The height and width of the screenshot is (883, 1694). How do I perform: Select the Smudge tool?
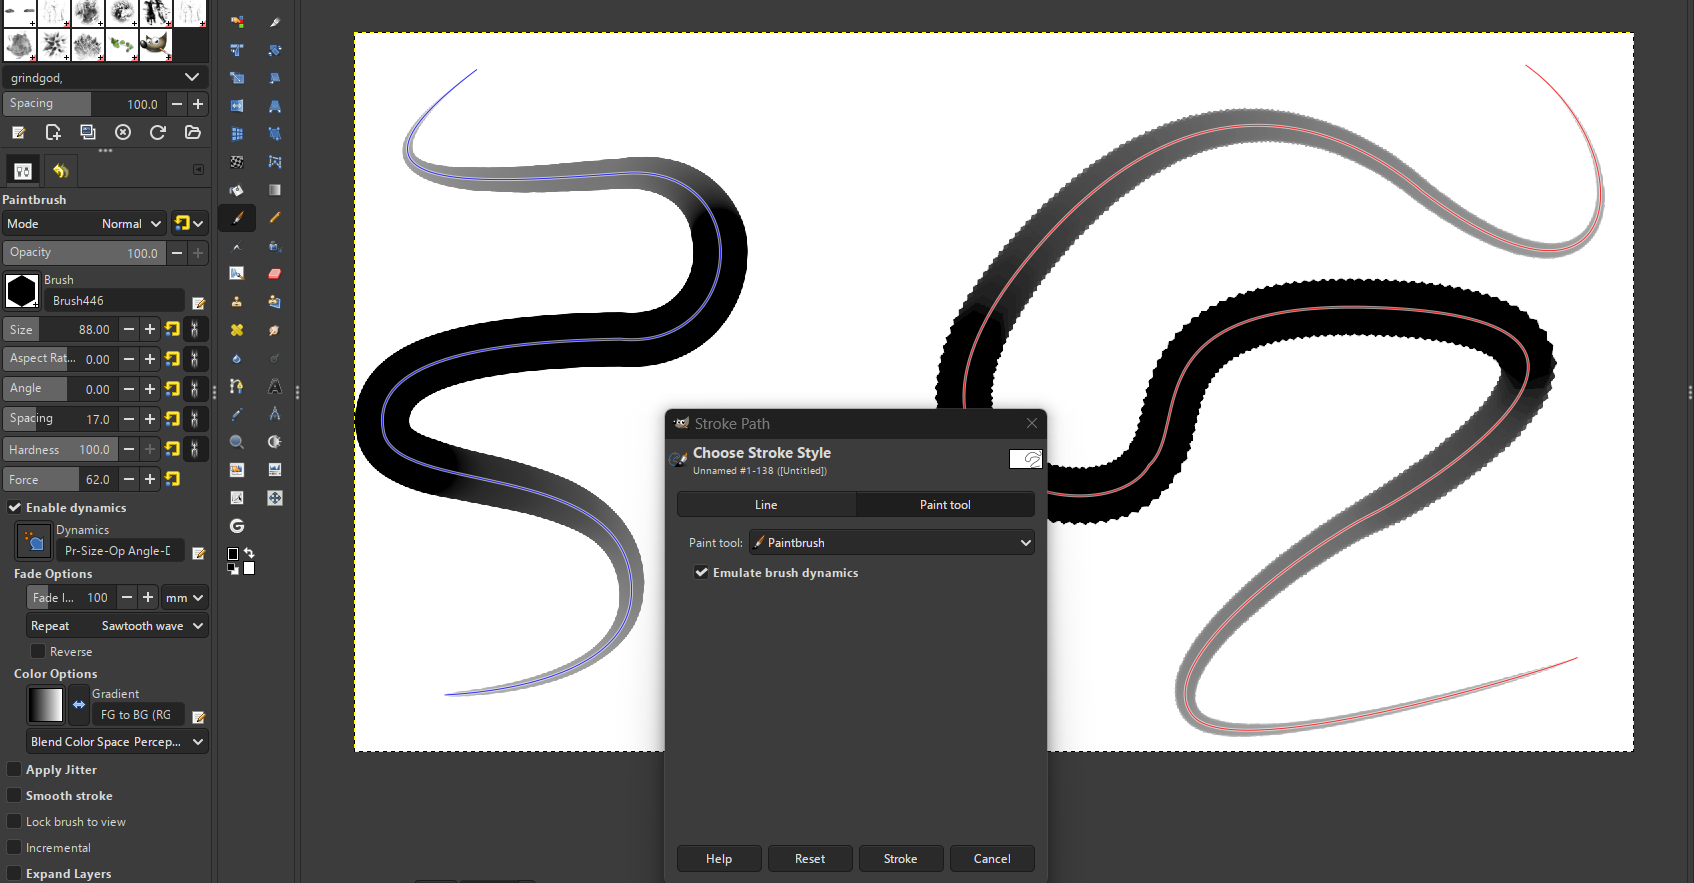(x=274, y=329)
